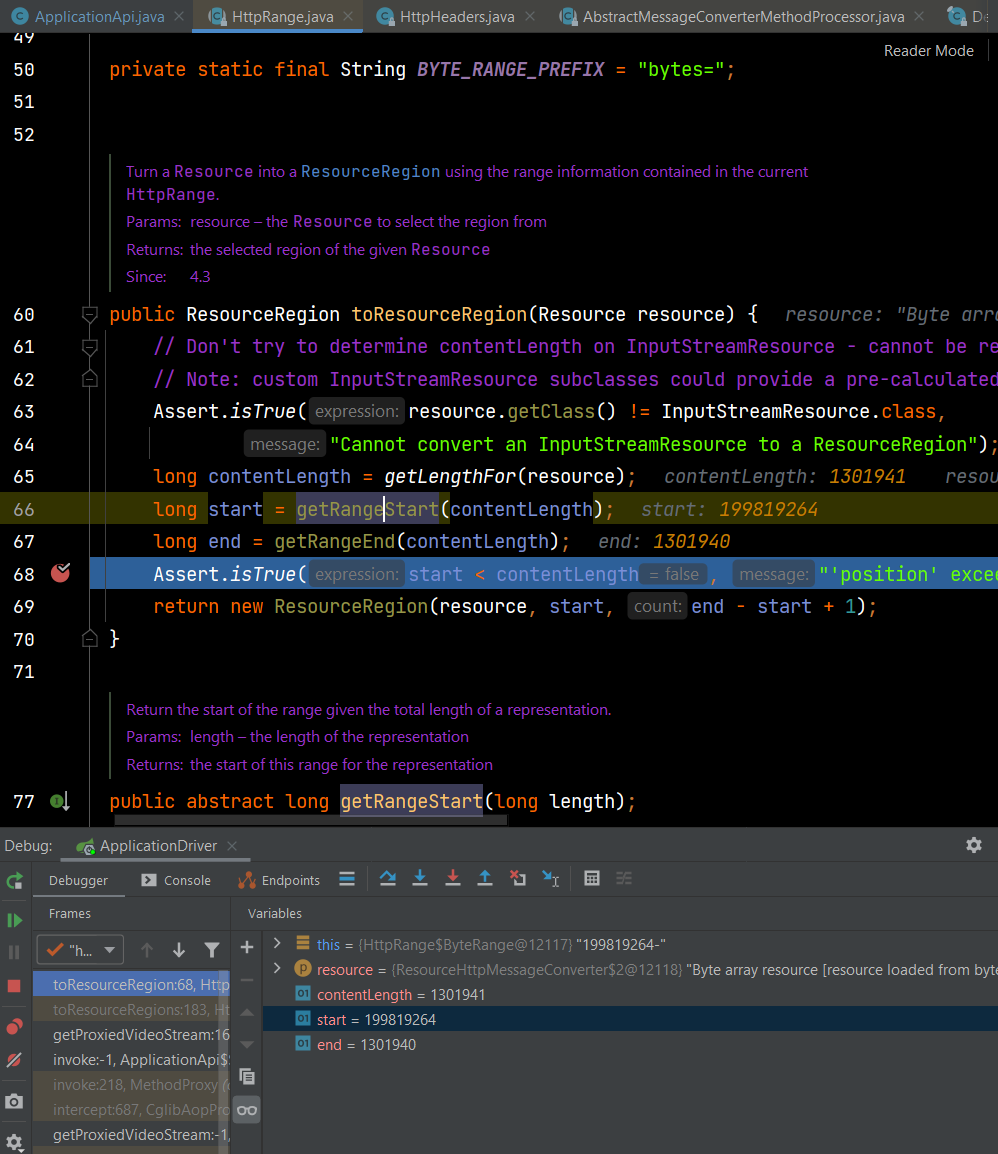Close HttpRange.java tab
Viewport: 998px width, 1154px height.
[x=348, y=16]
